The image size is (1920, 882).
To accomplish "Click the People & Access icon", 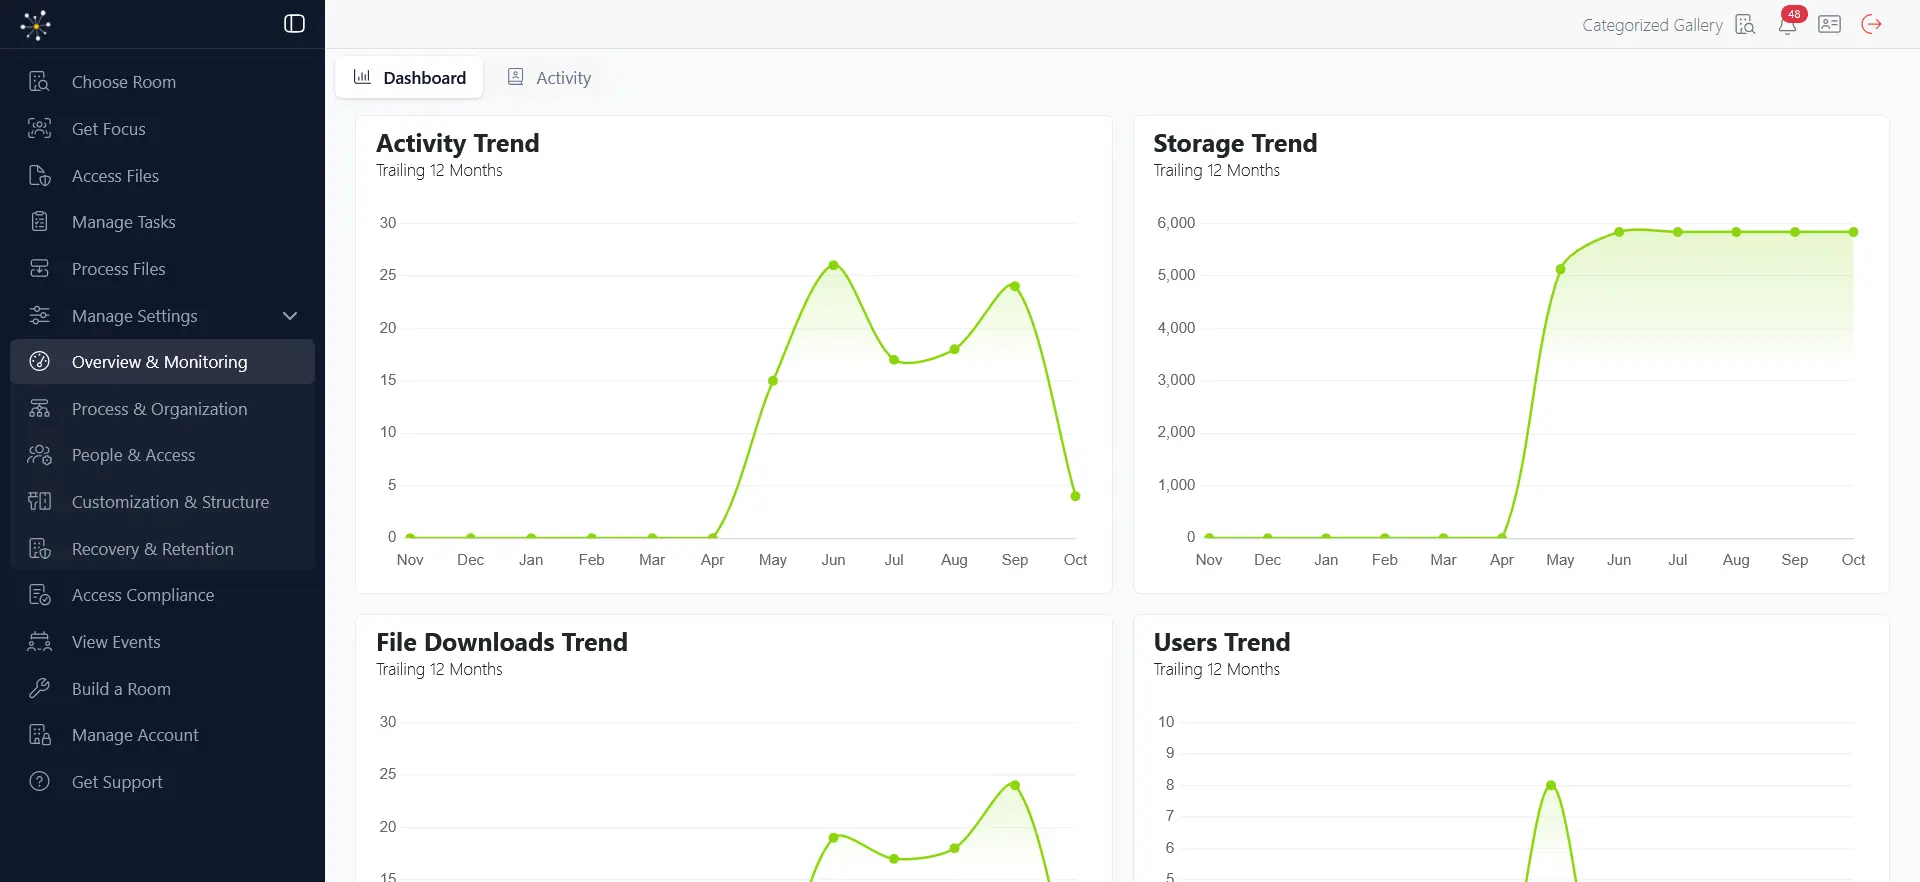I will (x=39, y=455).
